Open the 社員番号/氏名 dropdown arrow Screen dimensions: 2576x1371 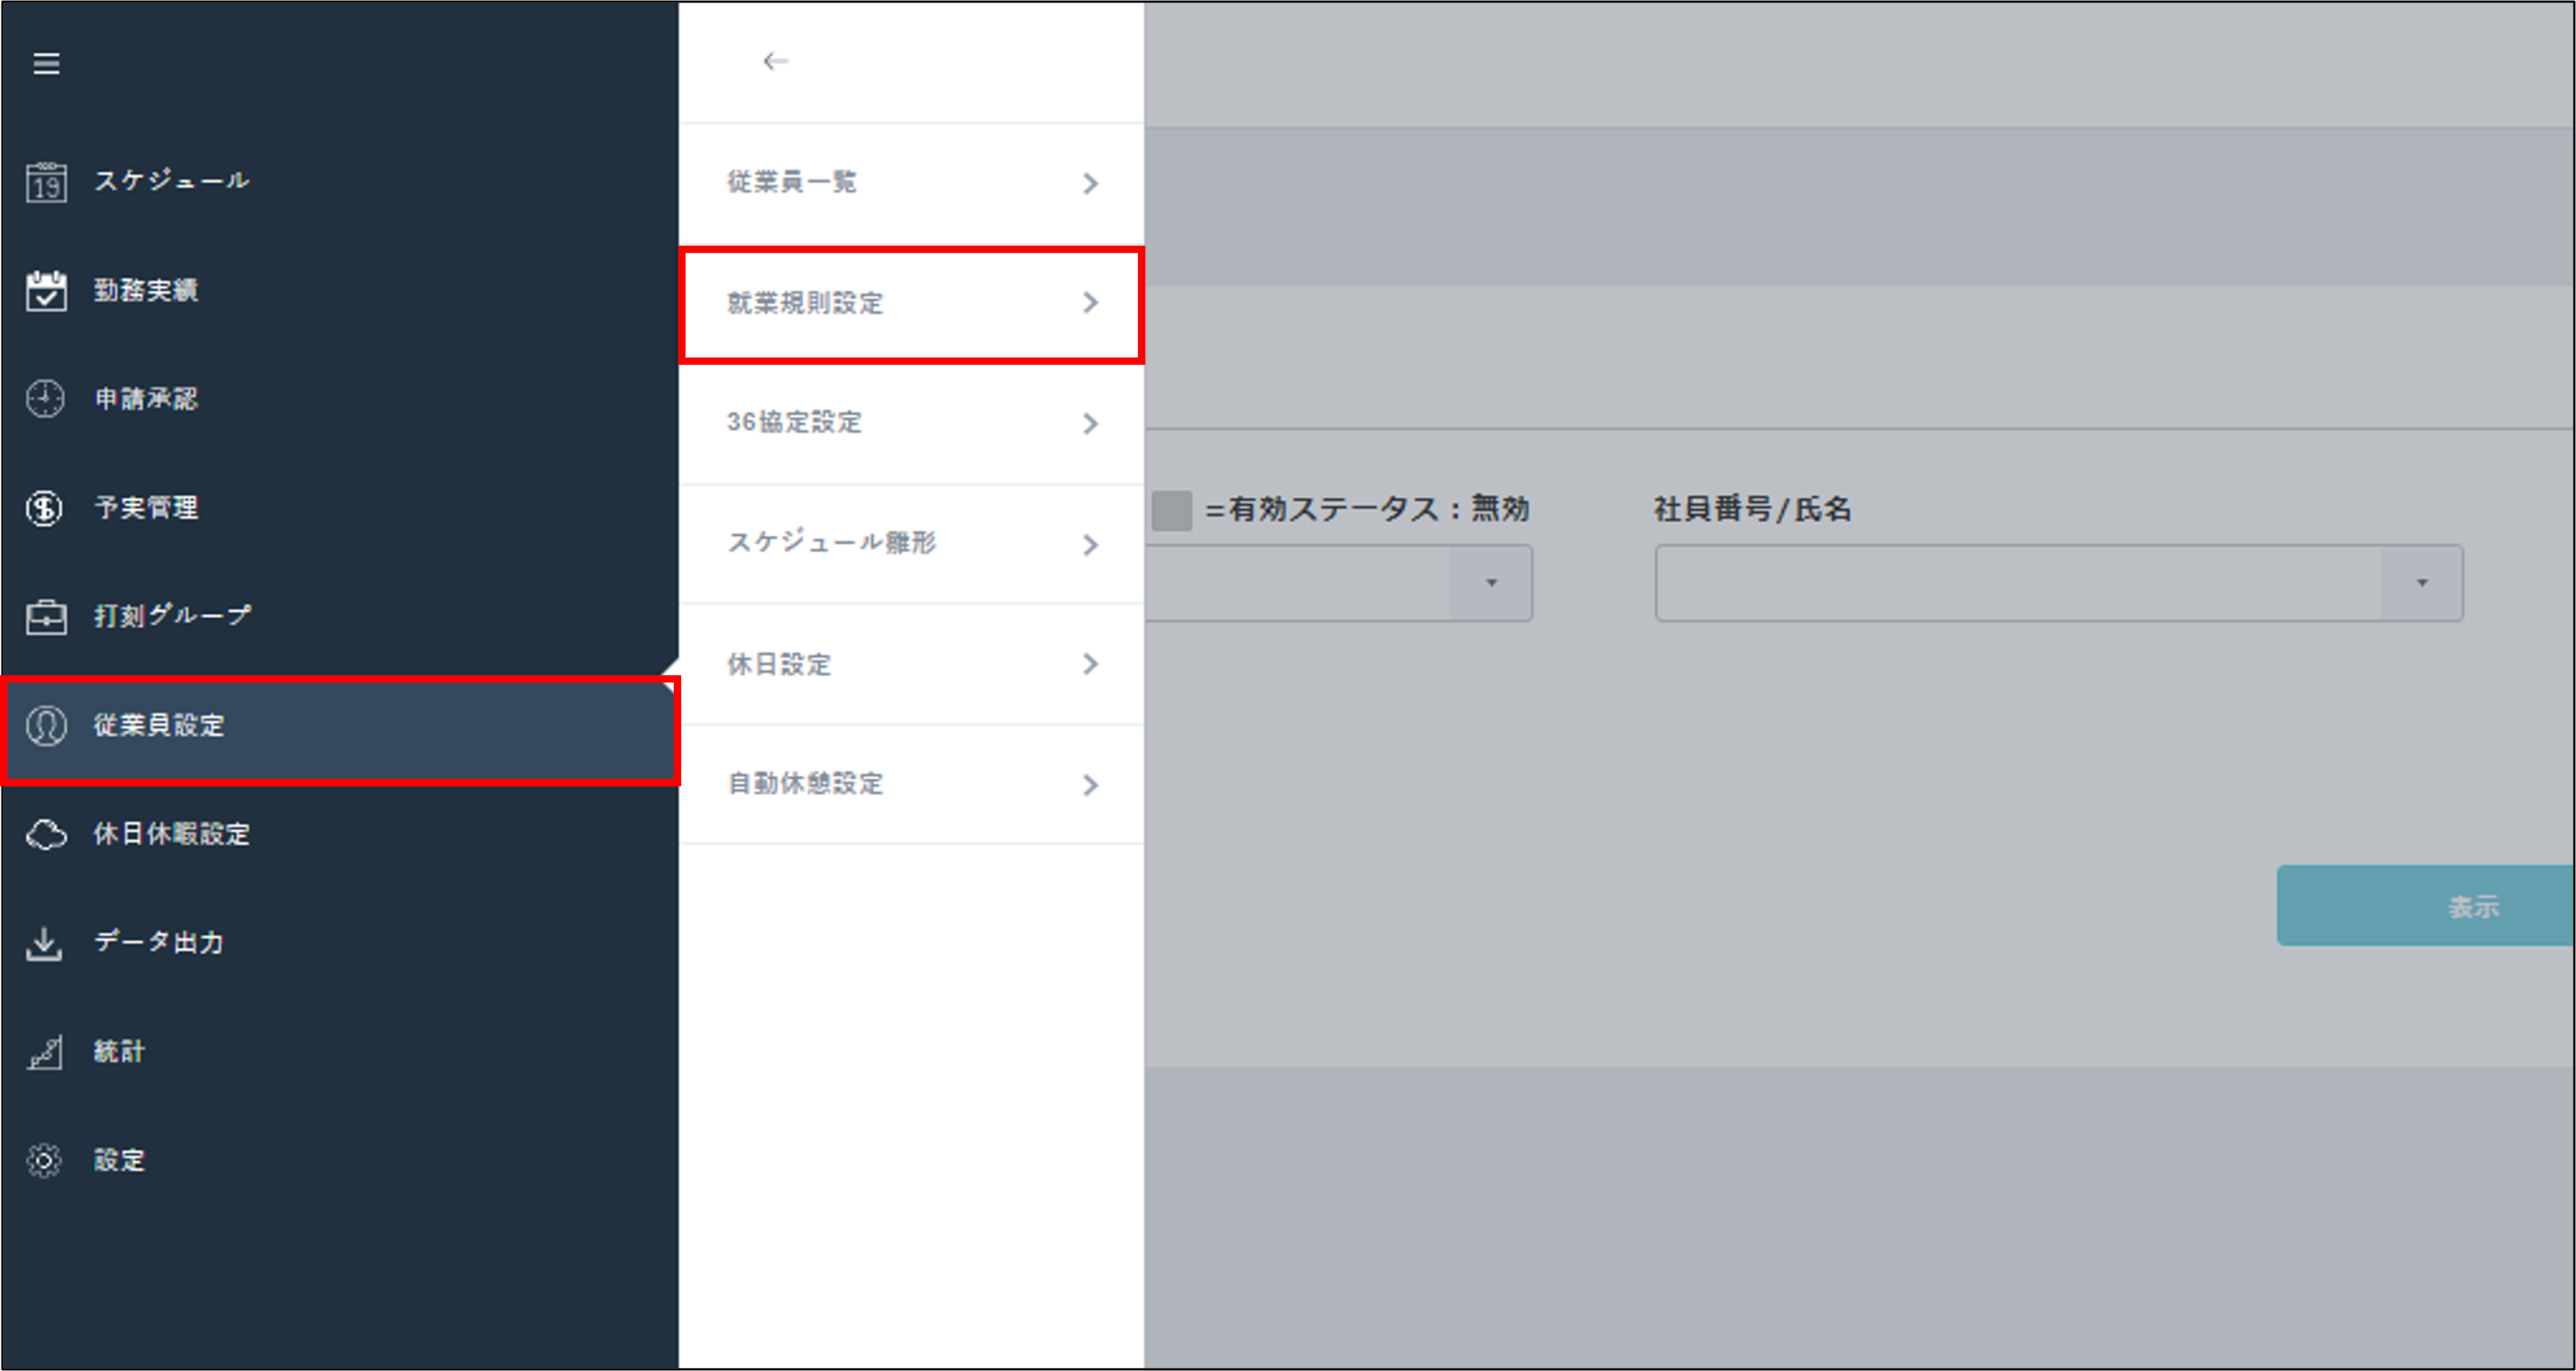2422,583
